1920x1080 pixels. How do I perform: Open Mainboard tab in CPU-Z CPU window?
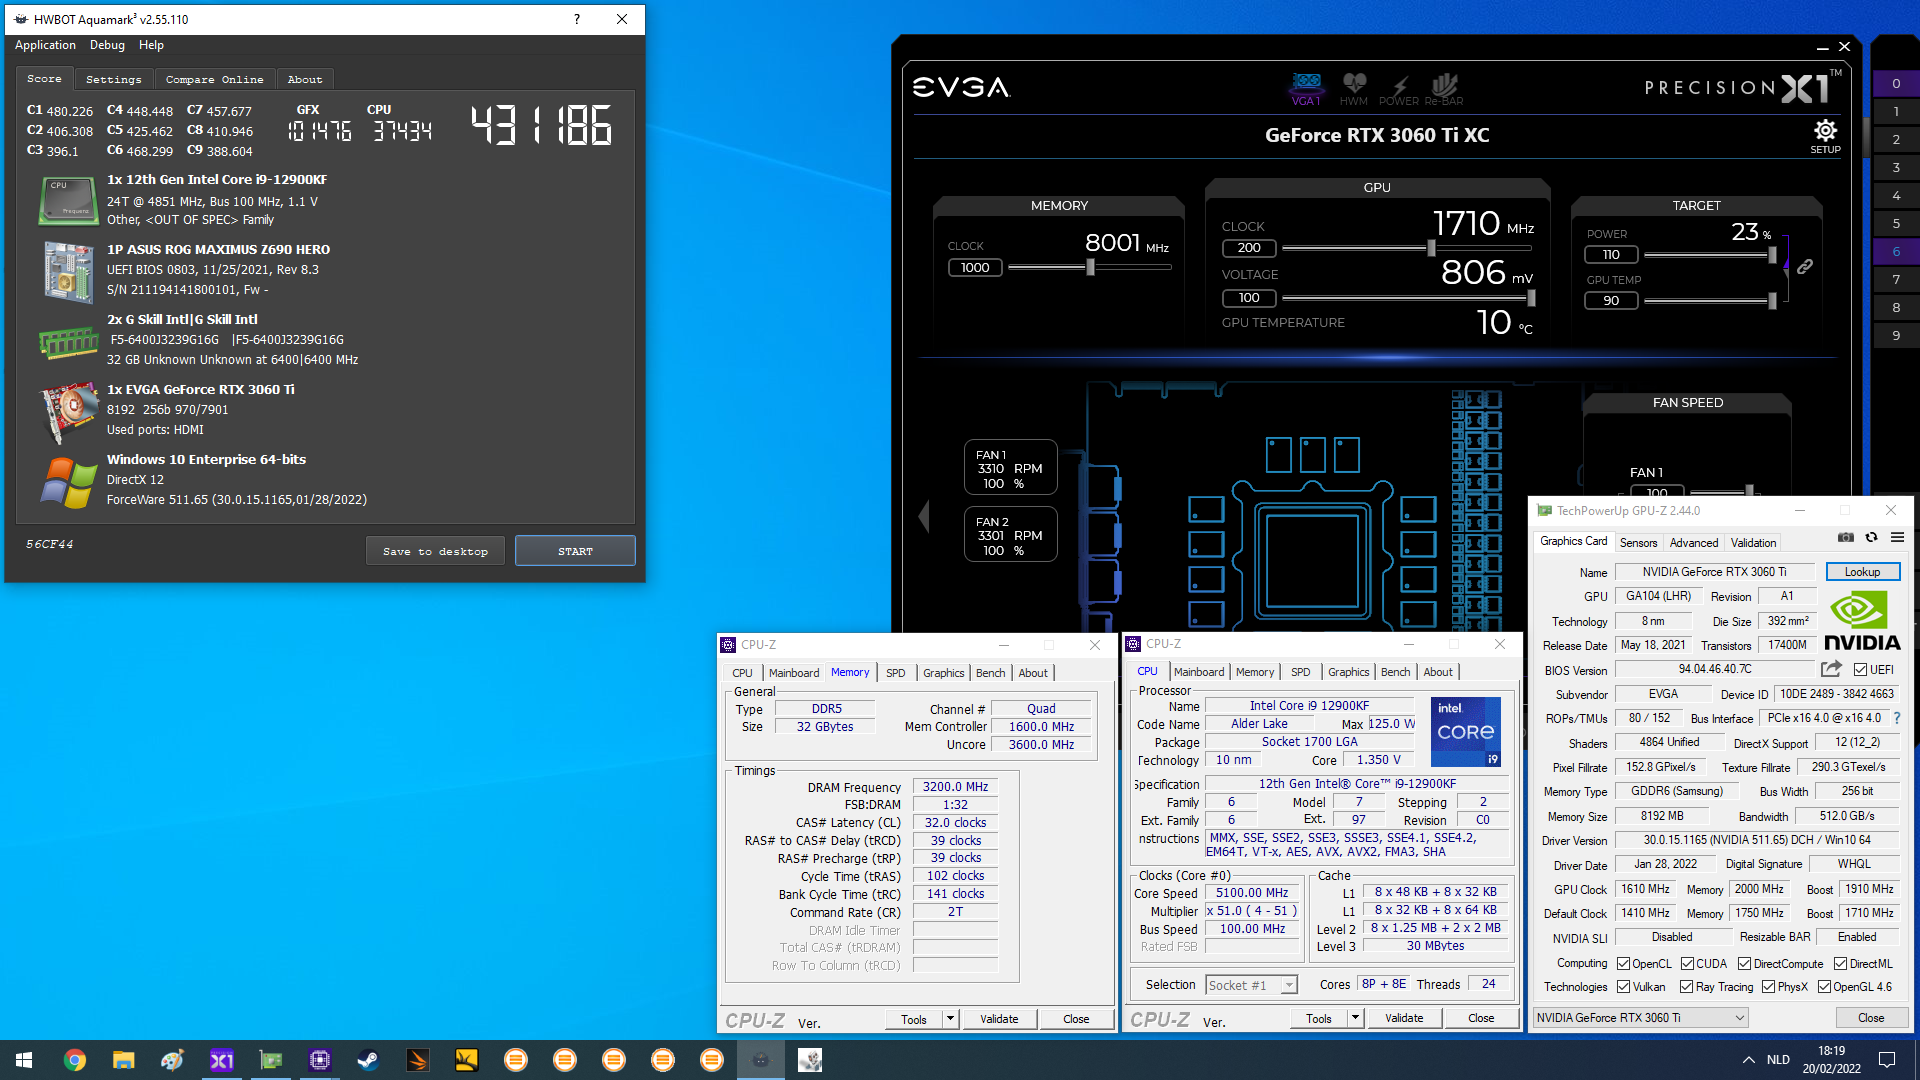(x=1198, y=672)
